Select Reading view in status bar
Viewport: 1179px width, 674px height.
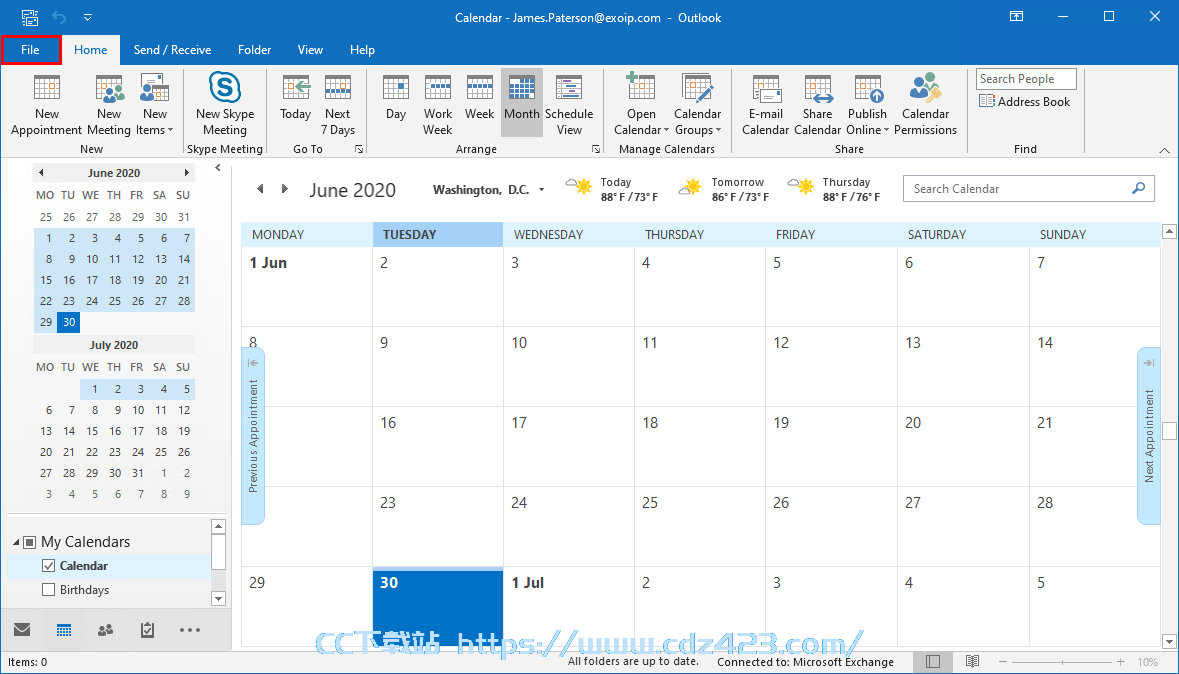click(972, 662)
